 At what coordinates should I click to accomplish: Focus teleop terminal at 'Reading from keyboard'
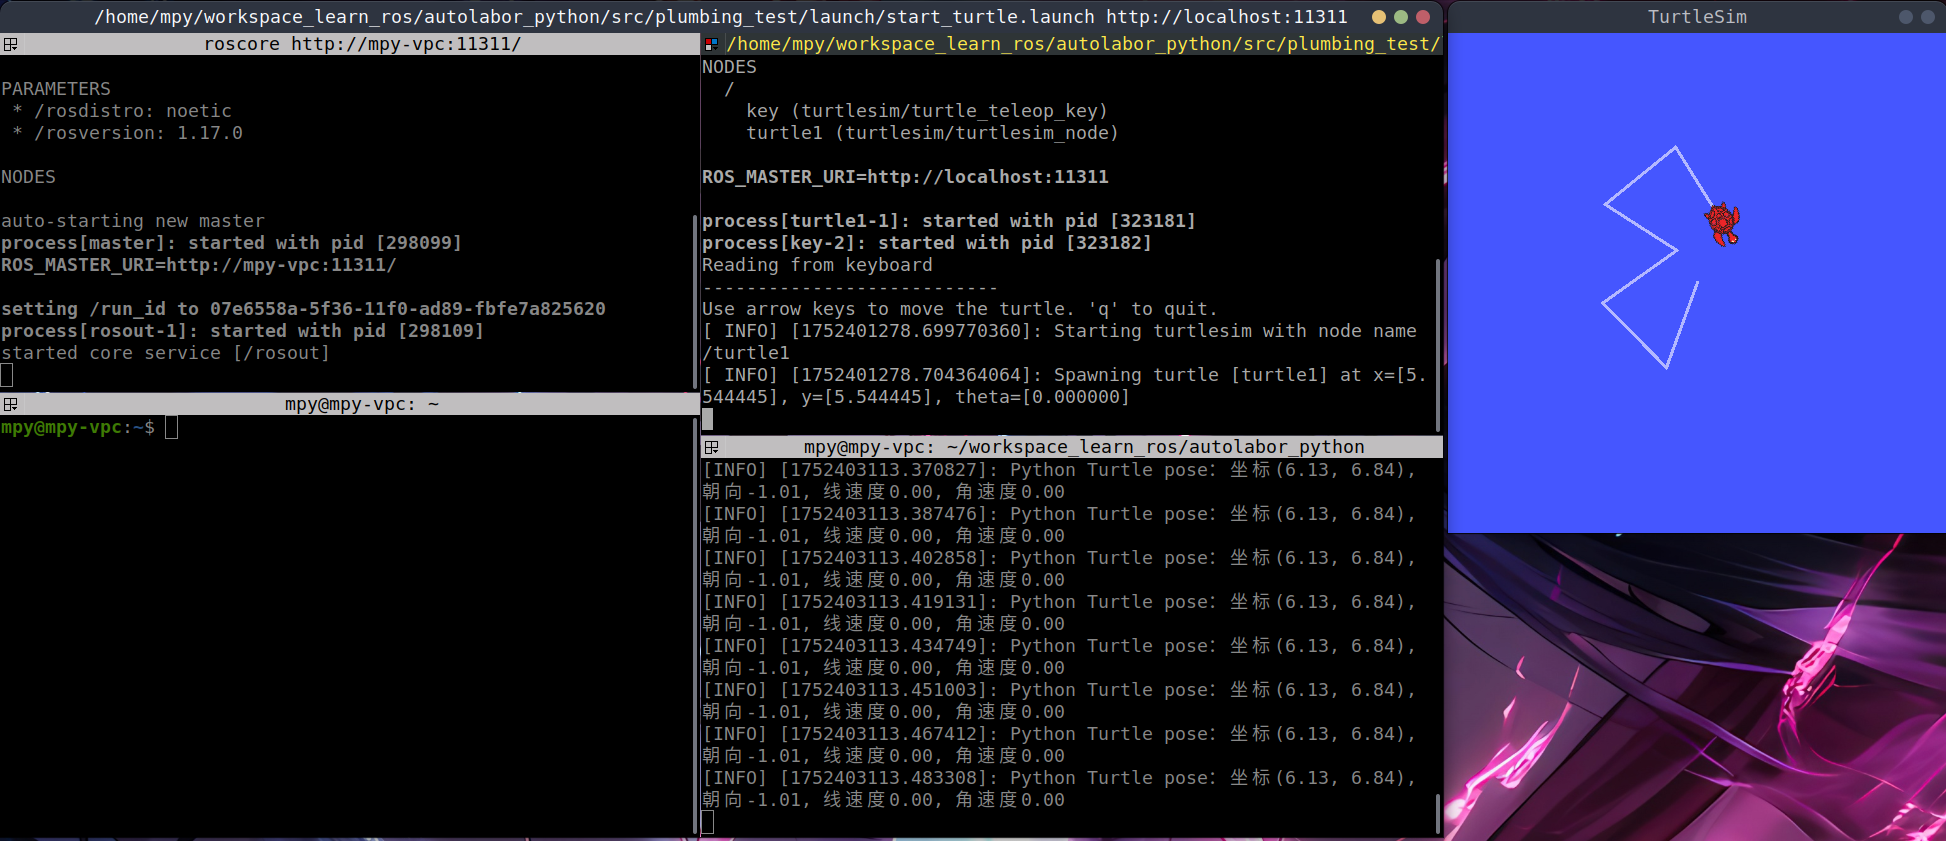(817, 265)
